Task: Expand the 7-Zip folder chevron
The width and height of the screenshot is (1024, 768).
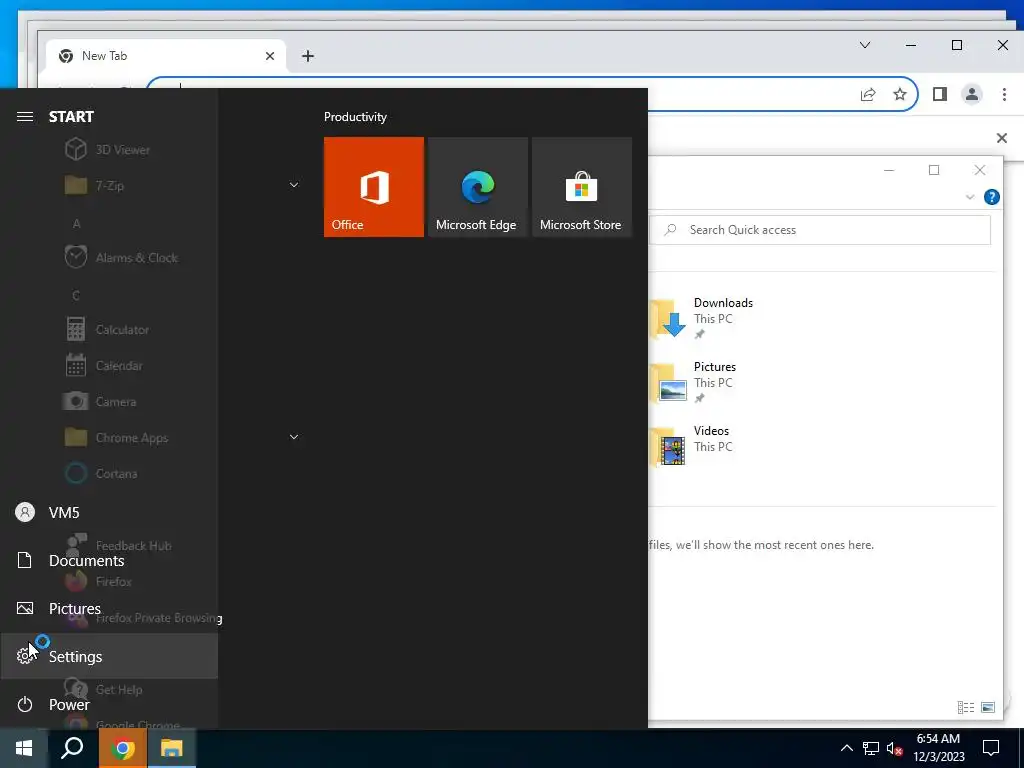Action: (294, 185)
